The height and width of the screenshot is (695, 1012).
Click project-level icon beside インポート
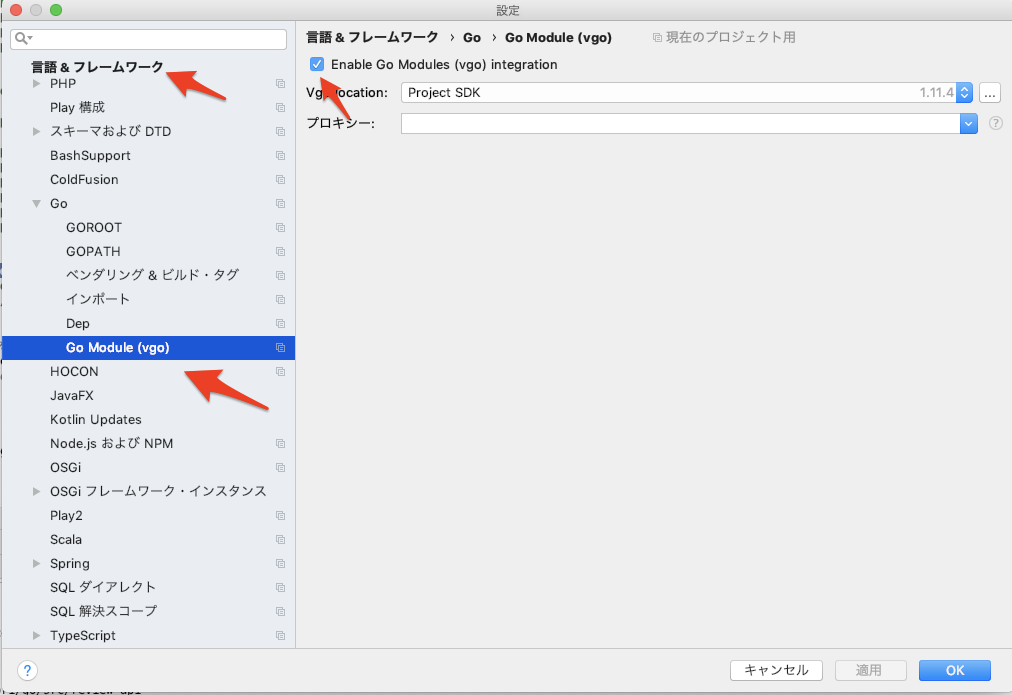click(280, 299)
